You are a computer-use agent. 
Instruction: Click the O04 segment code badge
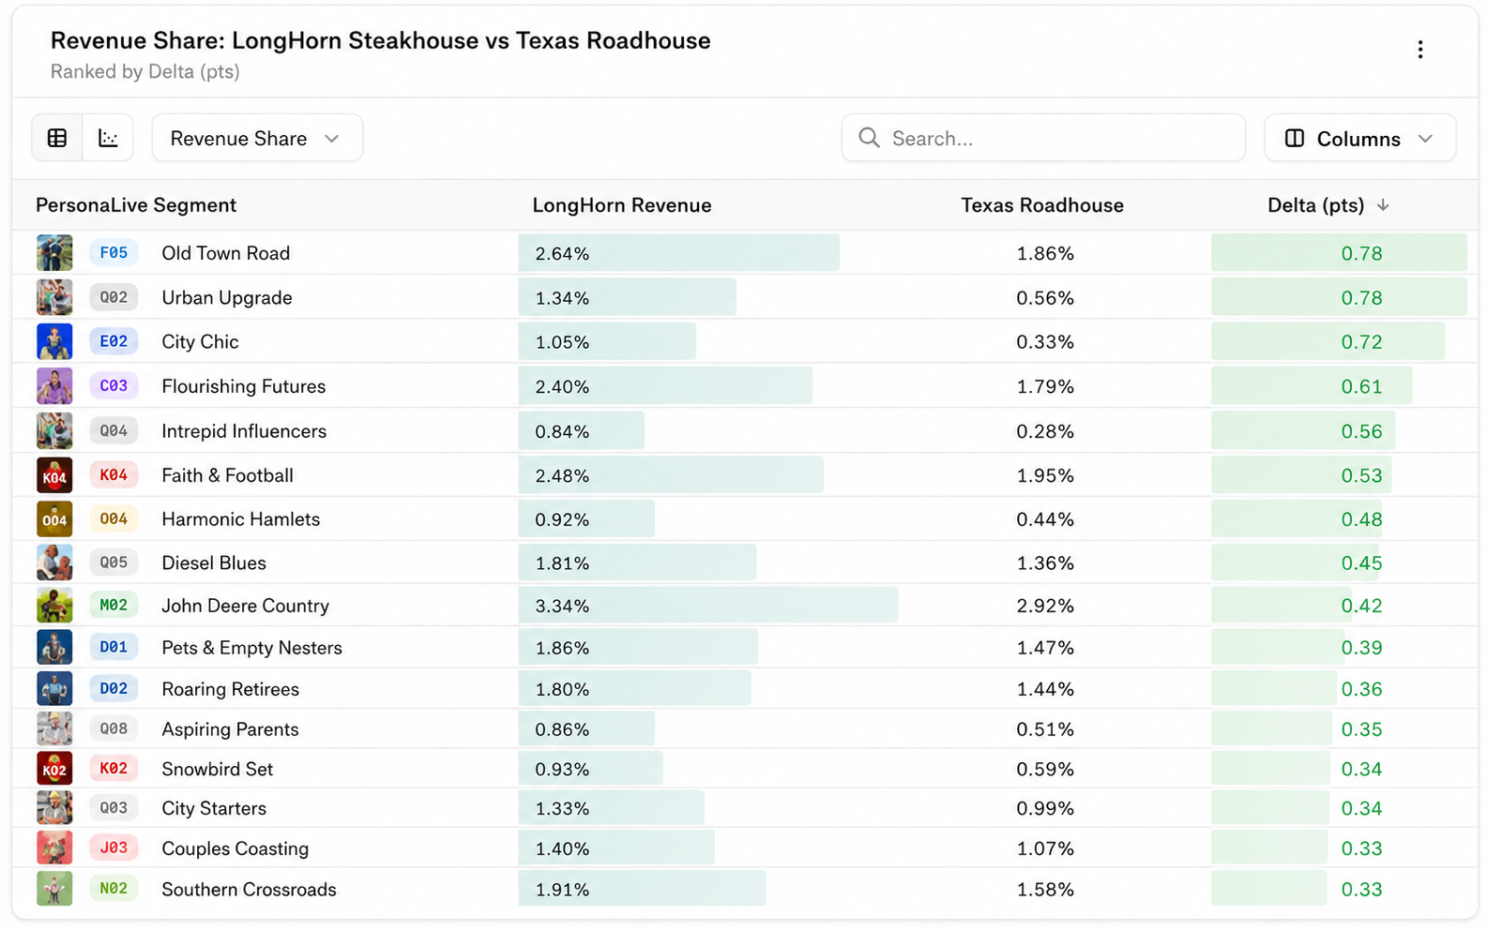pos(113,519)
